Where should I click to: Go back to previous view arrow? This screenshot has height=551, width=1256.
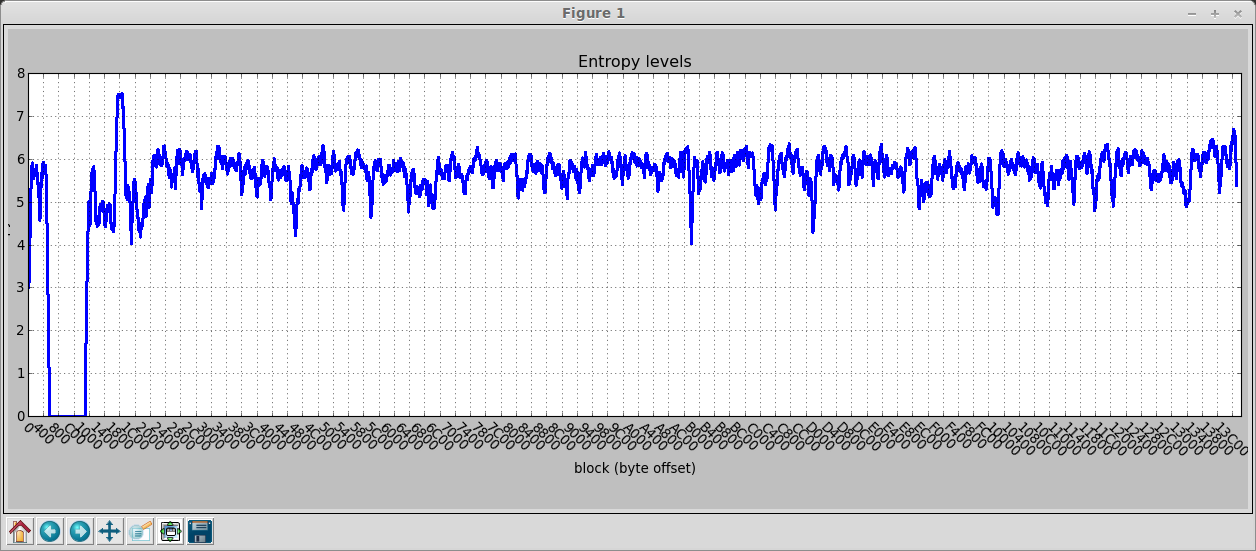(x=50, y=531)
